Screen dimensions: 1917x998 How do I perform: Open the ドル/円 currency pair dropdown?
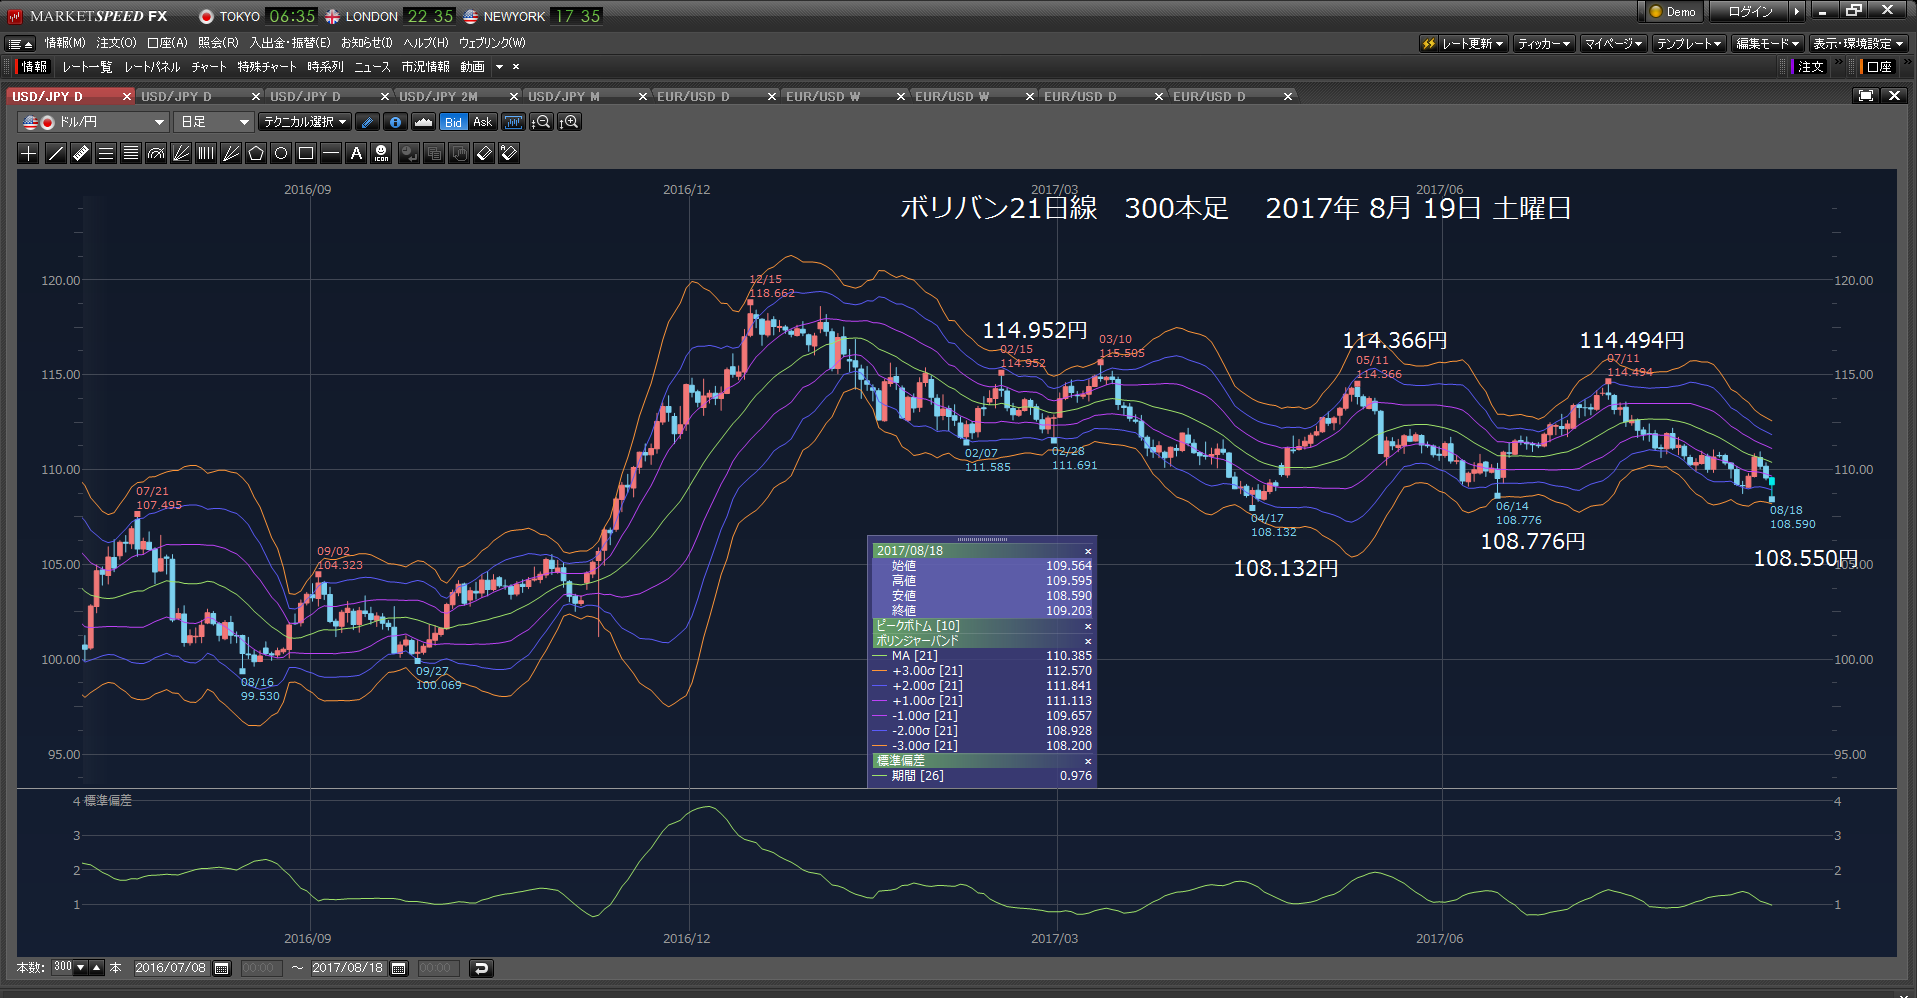[94, 122]
